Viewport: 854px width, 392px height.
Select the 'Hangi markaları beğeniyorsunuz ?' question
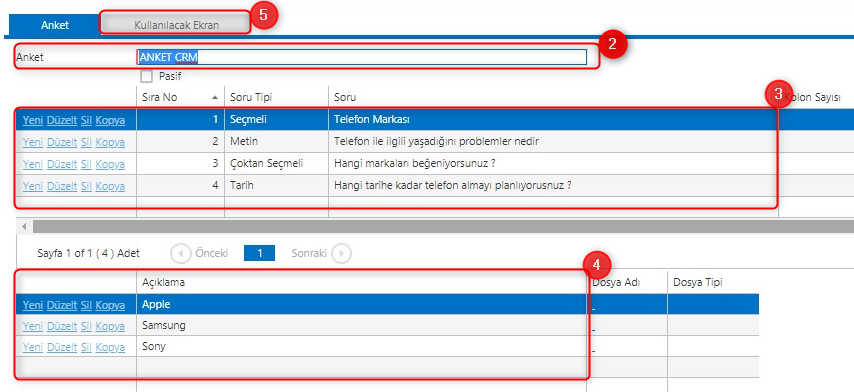coord(553,163)
